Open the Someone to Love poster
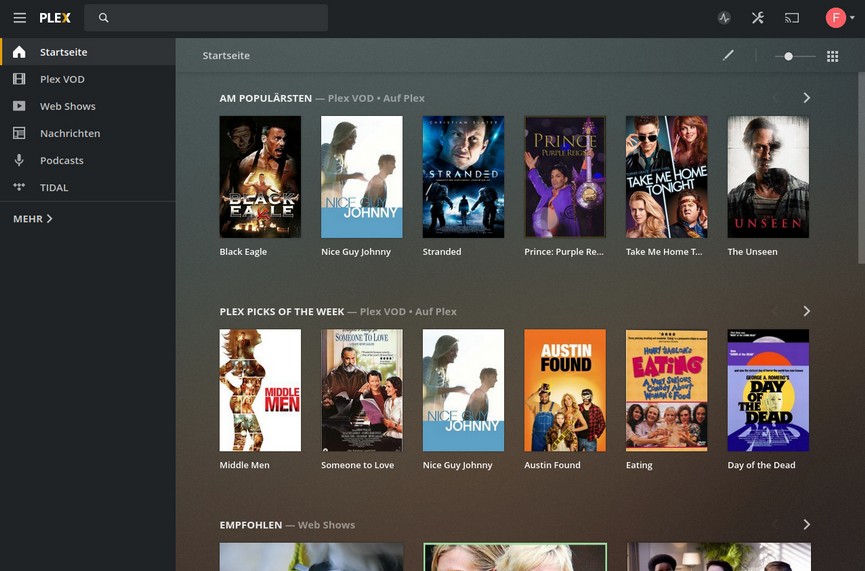 (362, 390)
